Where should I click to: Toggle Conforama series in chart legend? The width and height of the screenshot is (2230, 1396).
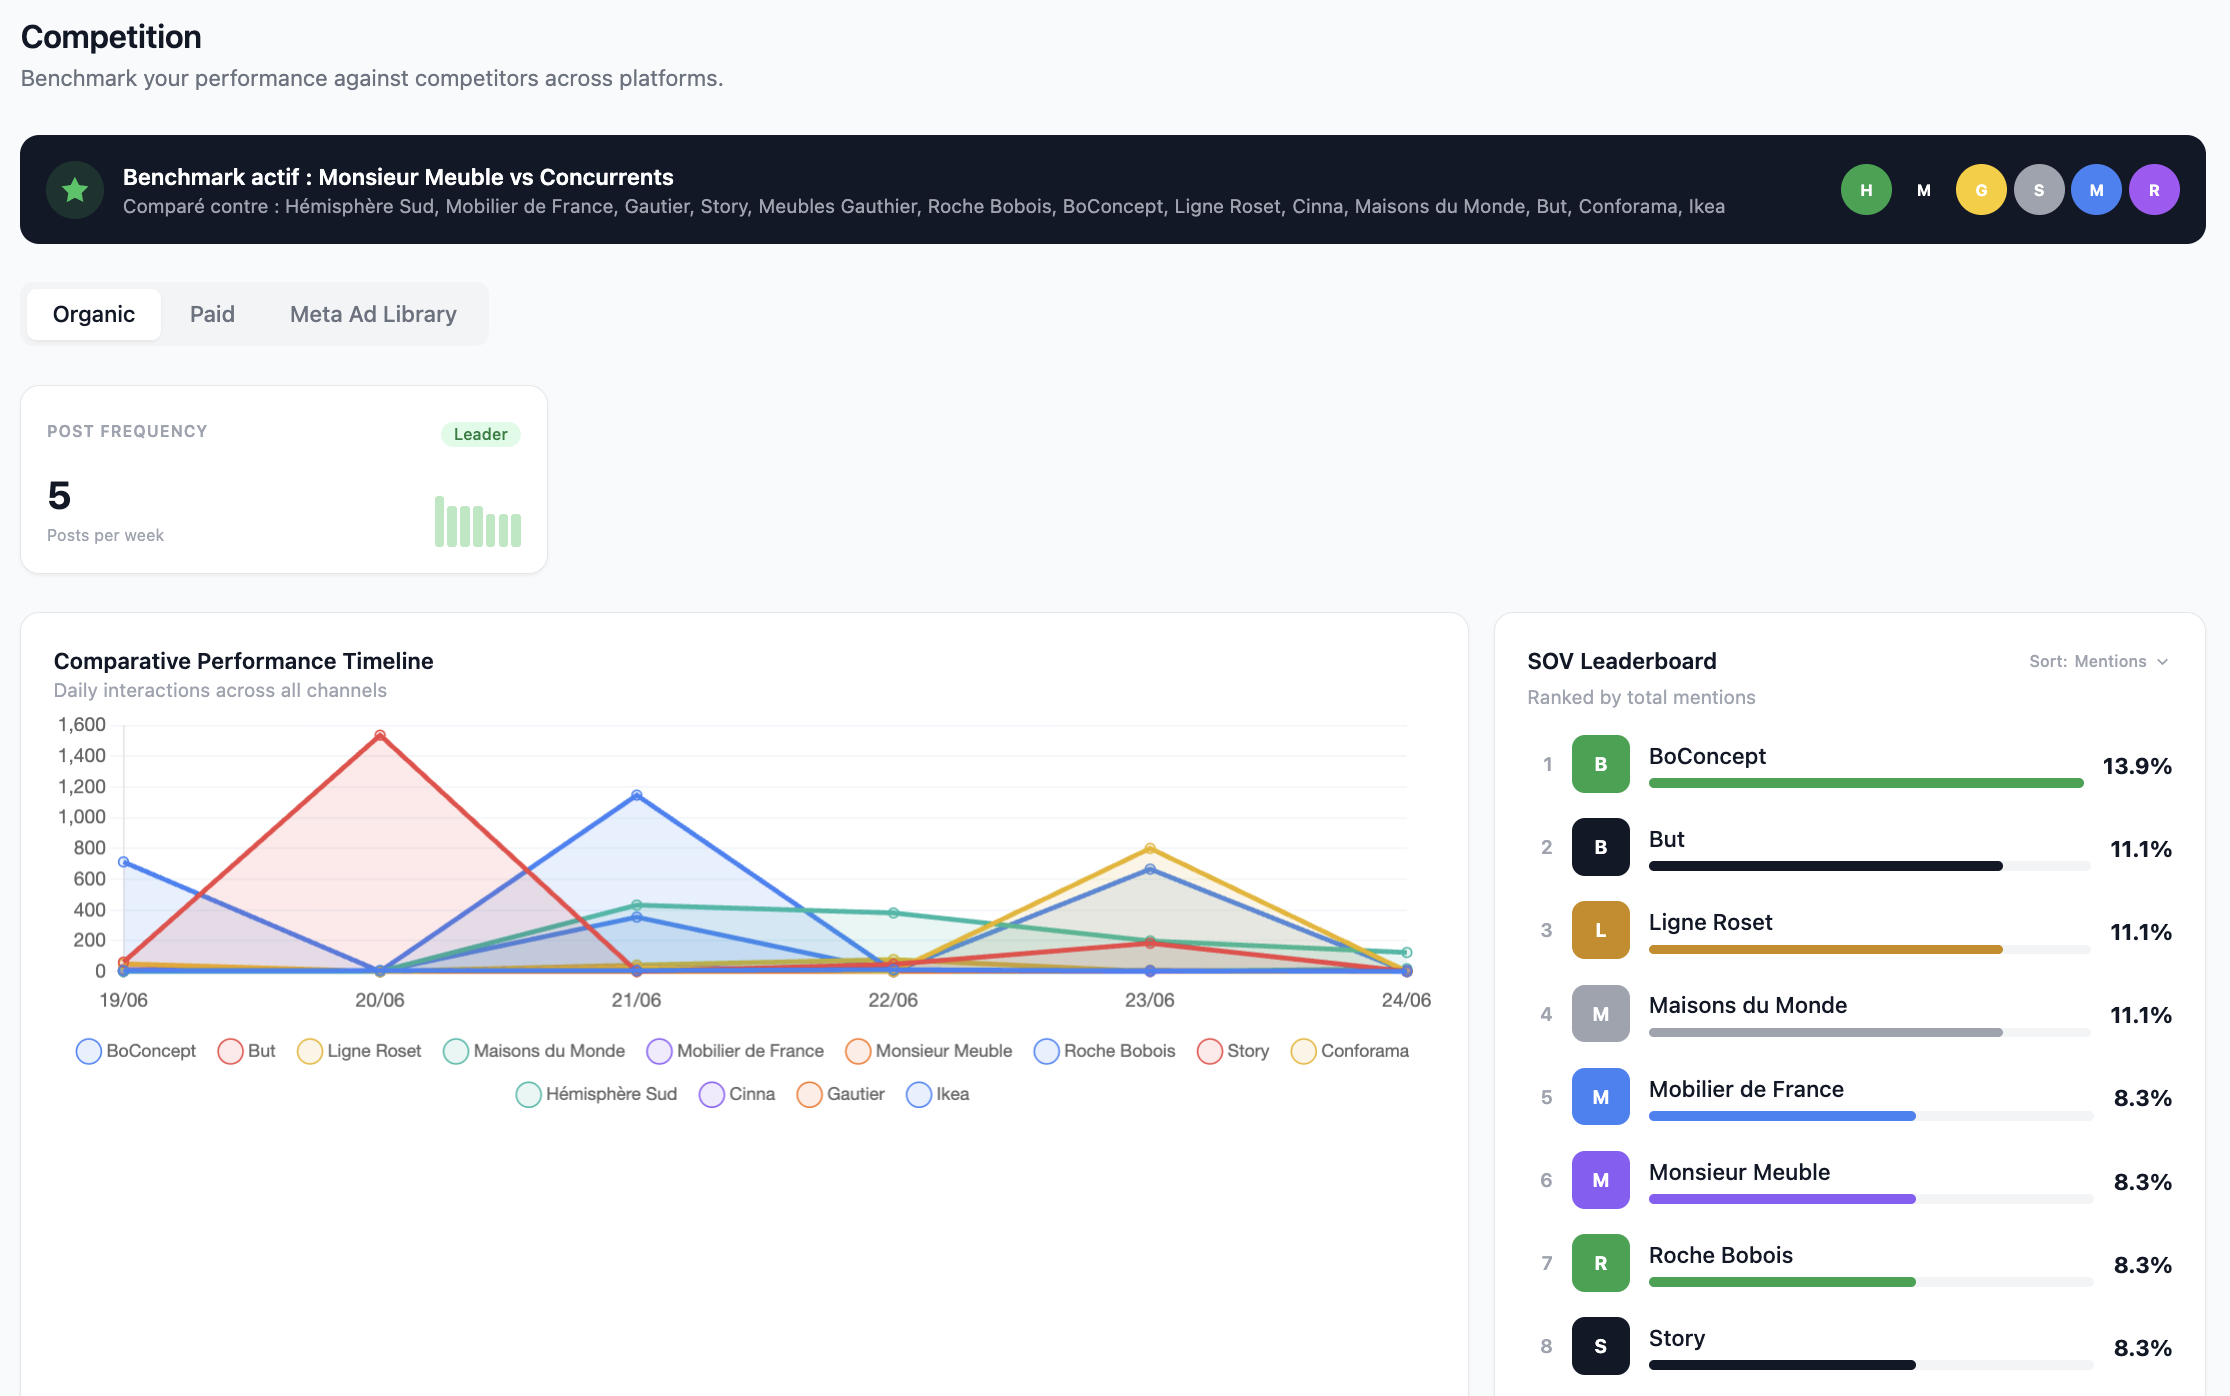(1350, 1051)
